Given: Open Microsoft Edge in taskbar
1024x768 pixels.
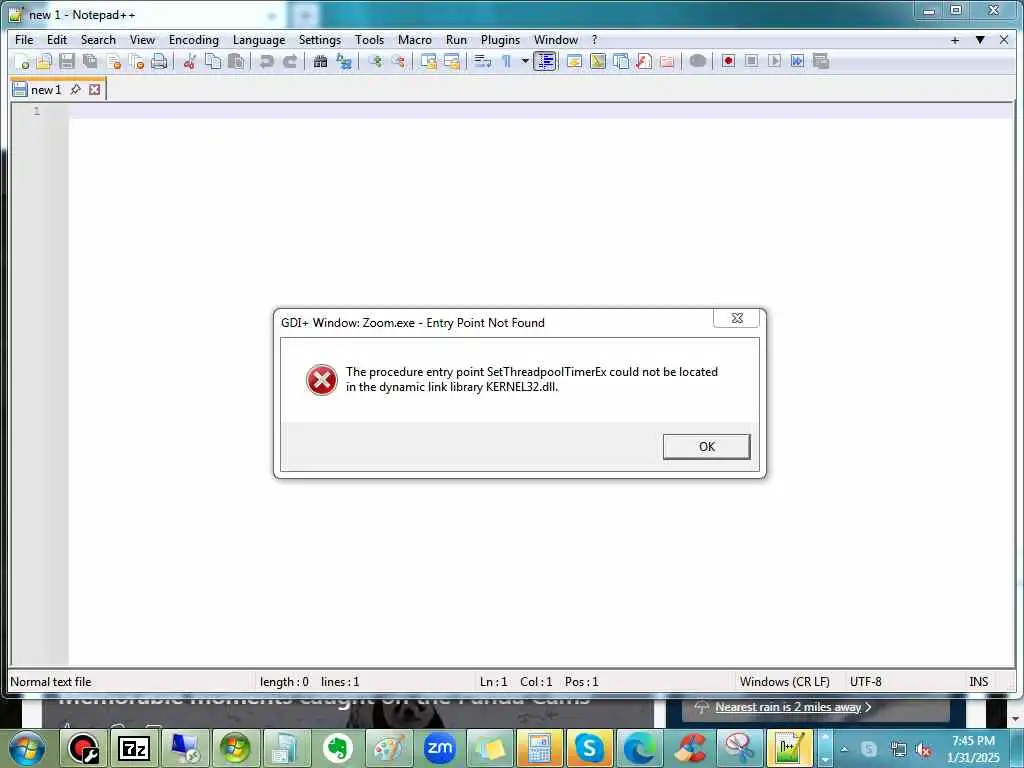Looking at the screenshot, I should (640, 748).
